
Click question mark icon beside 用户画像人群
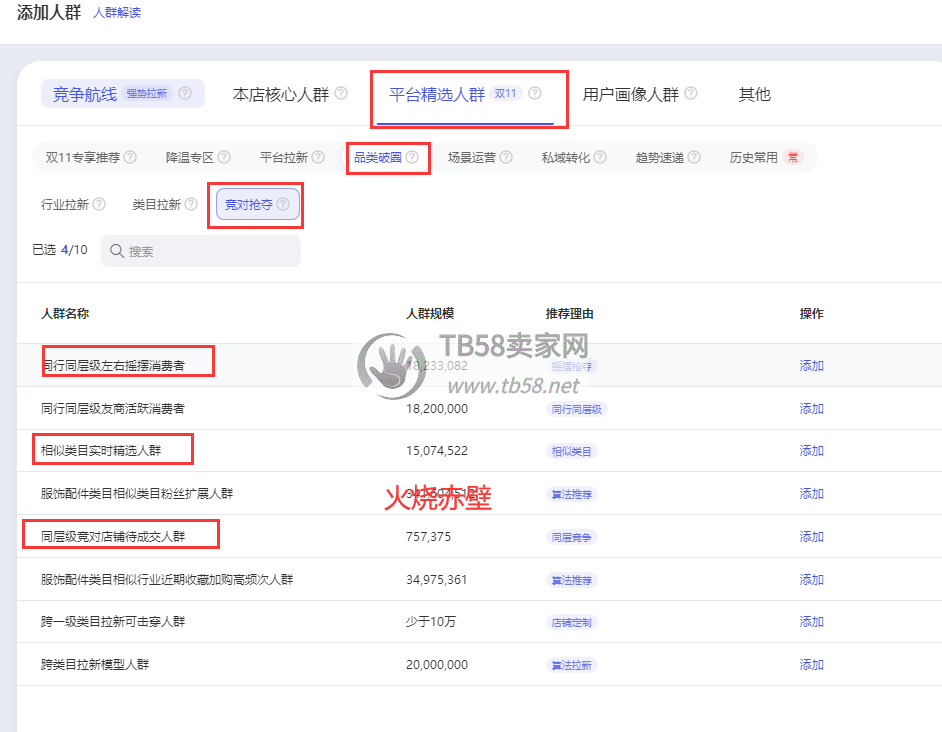(691, 94)
